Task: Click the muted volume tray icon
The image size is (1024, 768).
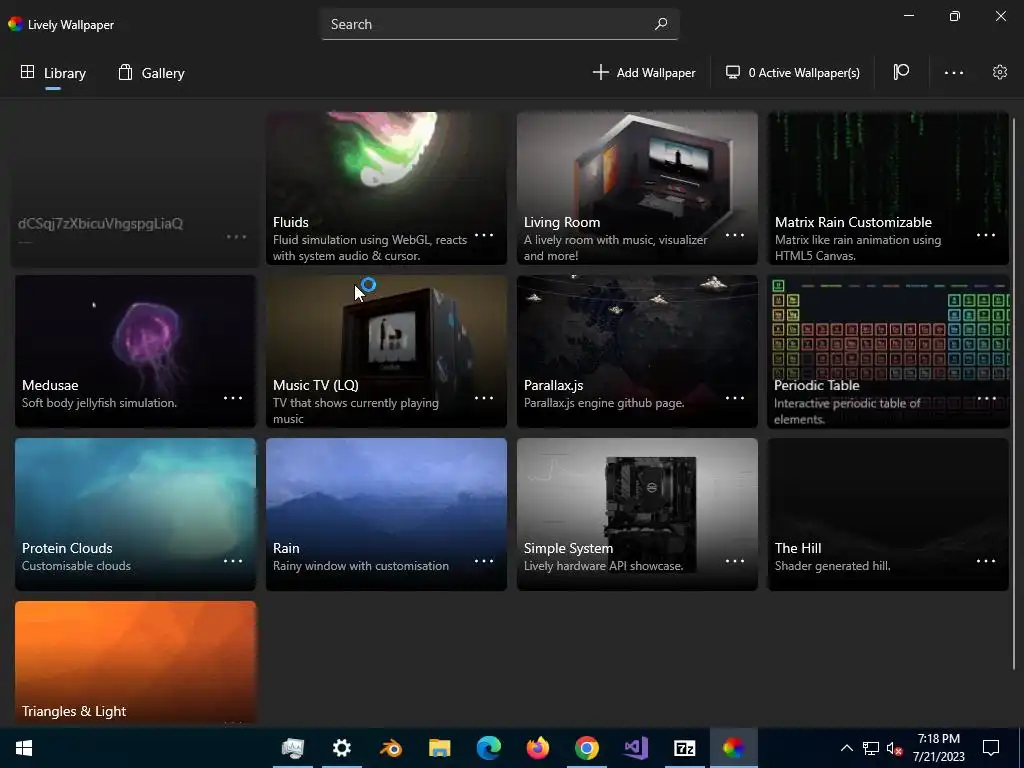Action: pos(895,748)
